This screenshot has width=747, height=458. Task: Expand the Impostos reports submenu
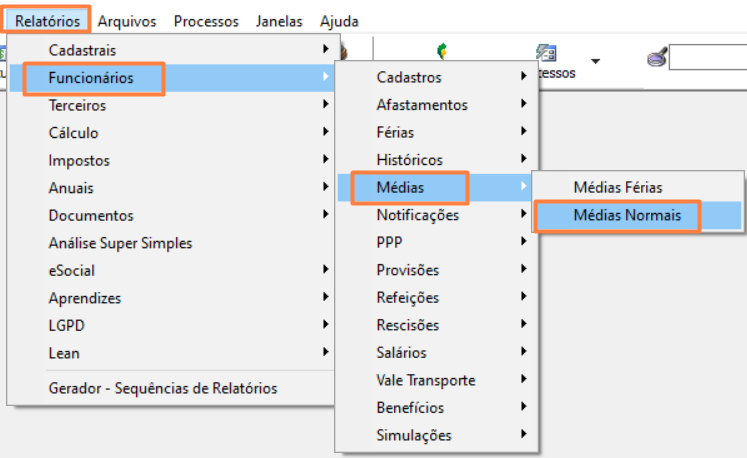[79, 160]
